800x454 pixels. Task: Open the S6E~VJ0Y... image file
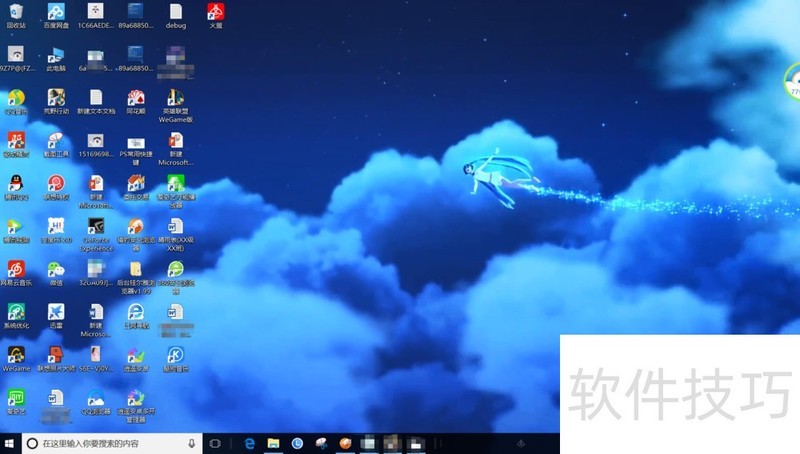tap(96, 359)
